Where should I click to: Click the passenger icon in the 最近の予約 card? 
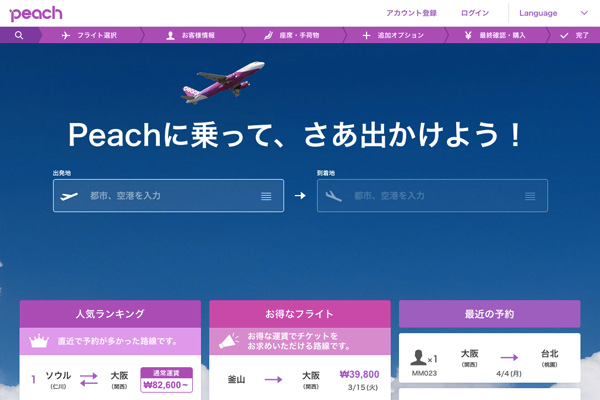coord(418,357)
